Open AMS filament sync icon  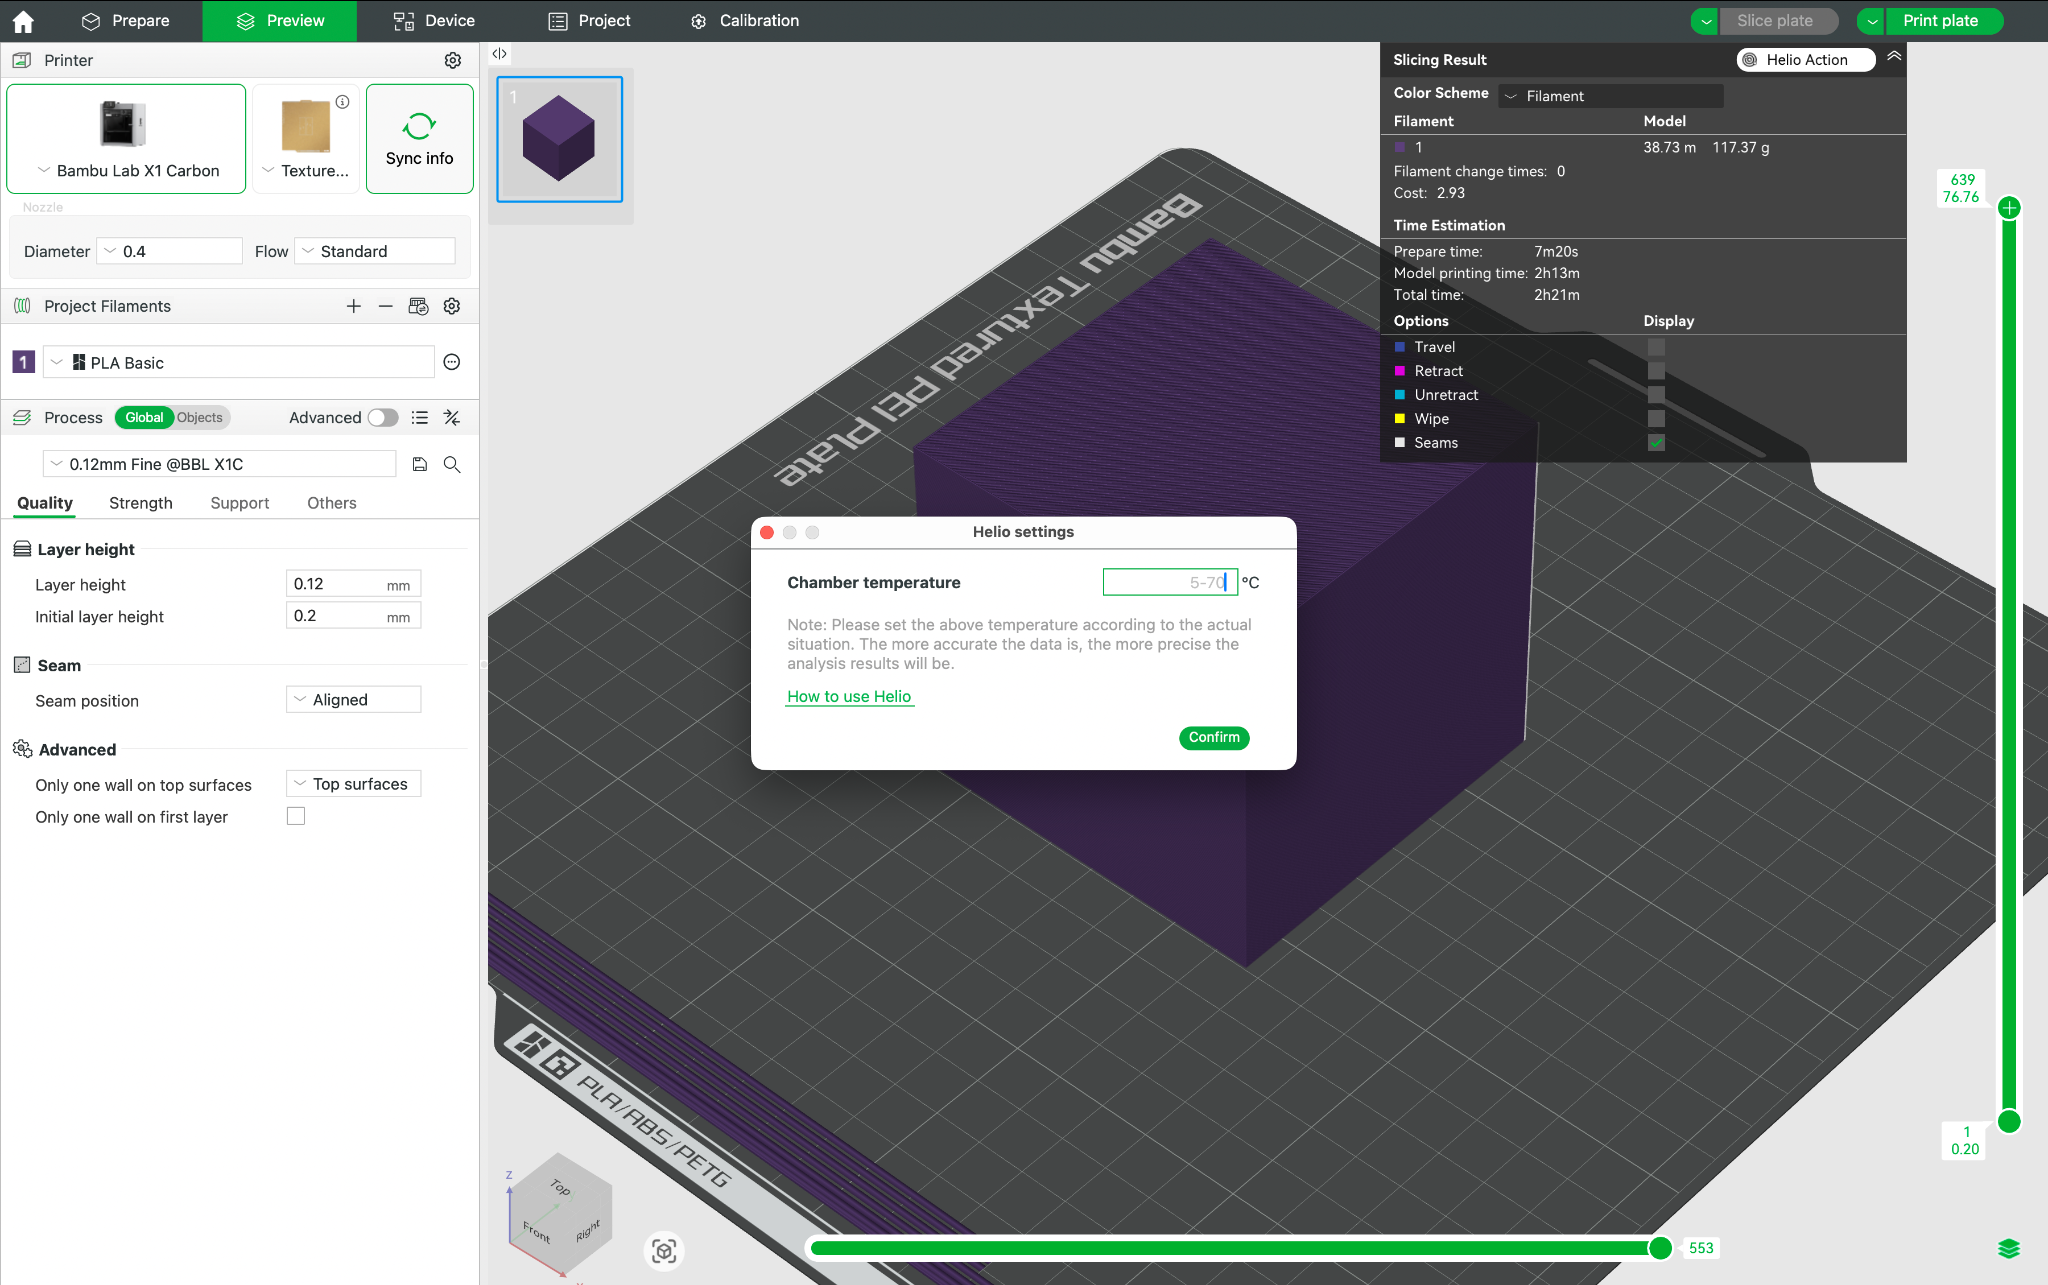click(419, 306)
